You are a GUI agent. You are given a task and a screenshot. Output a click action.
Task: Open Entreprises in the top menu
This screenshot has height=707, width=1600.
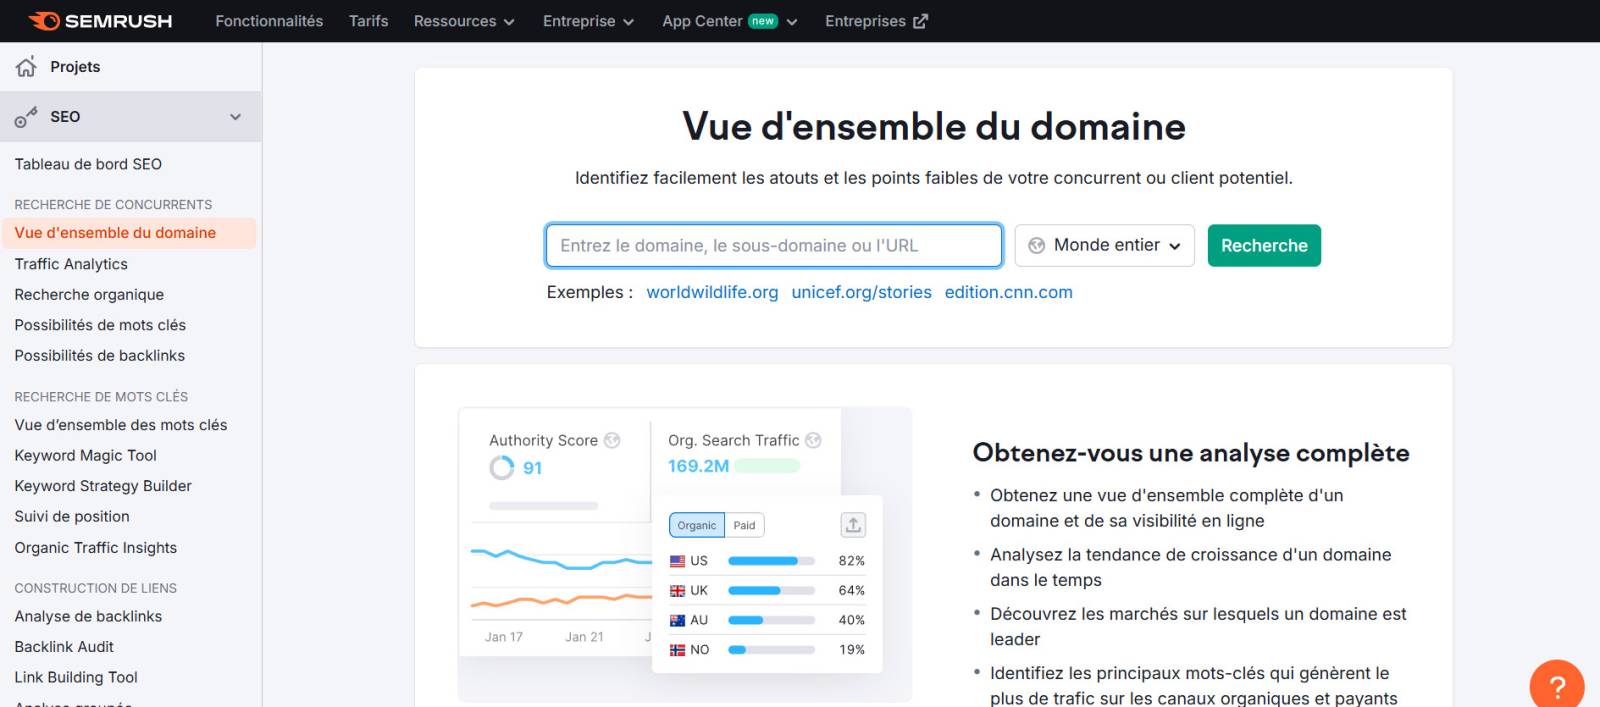876,21
